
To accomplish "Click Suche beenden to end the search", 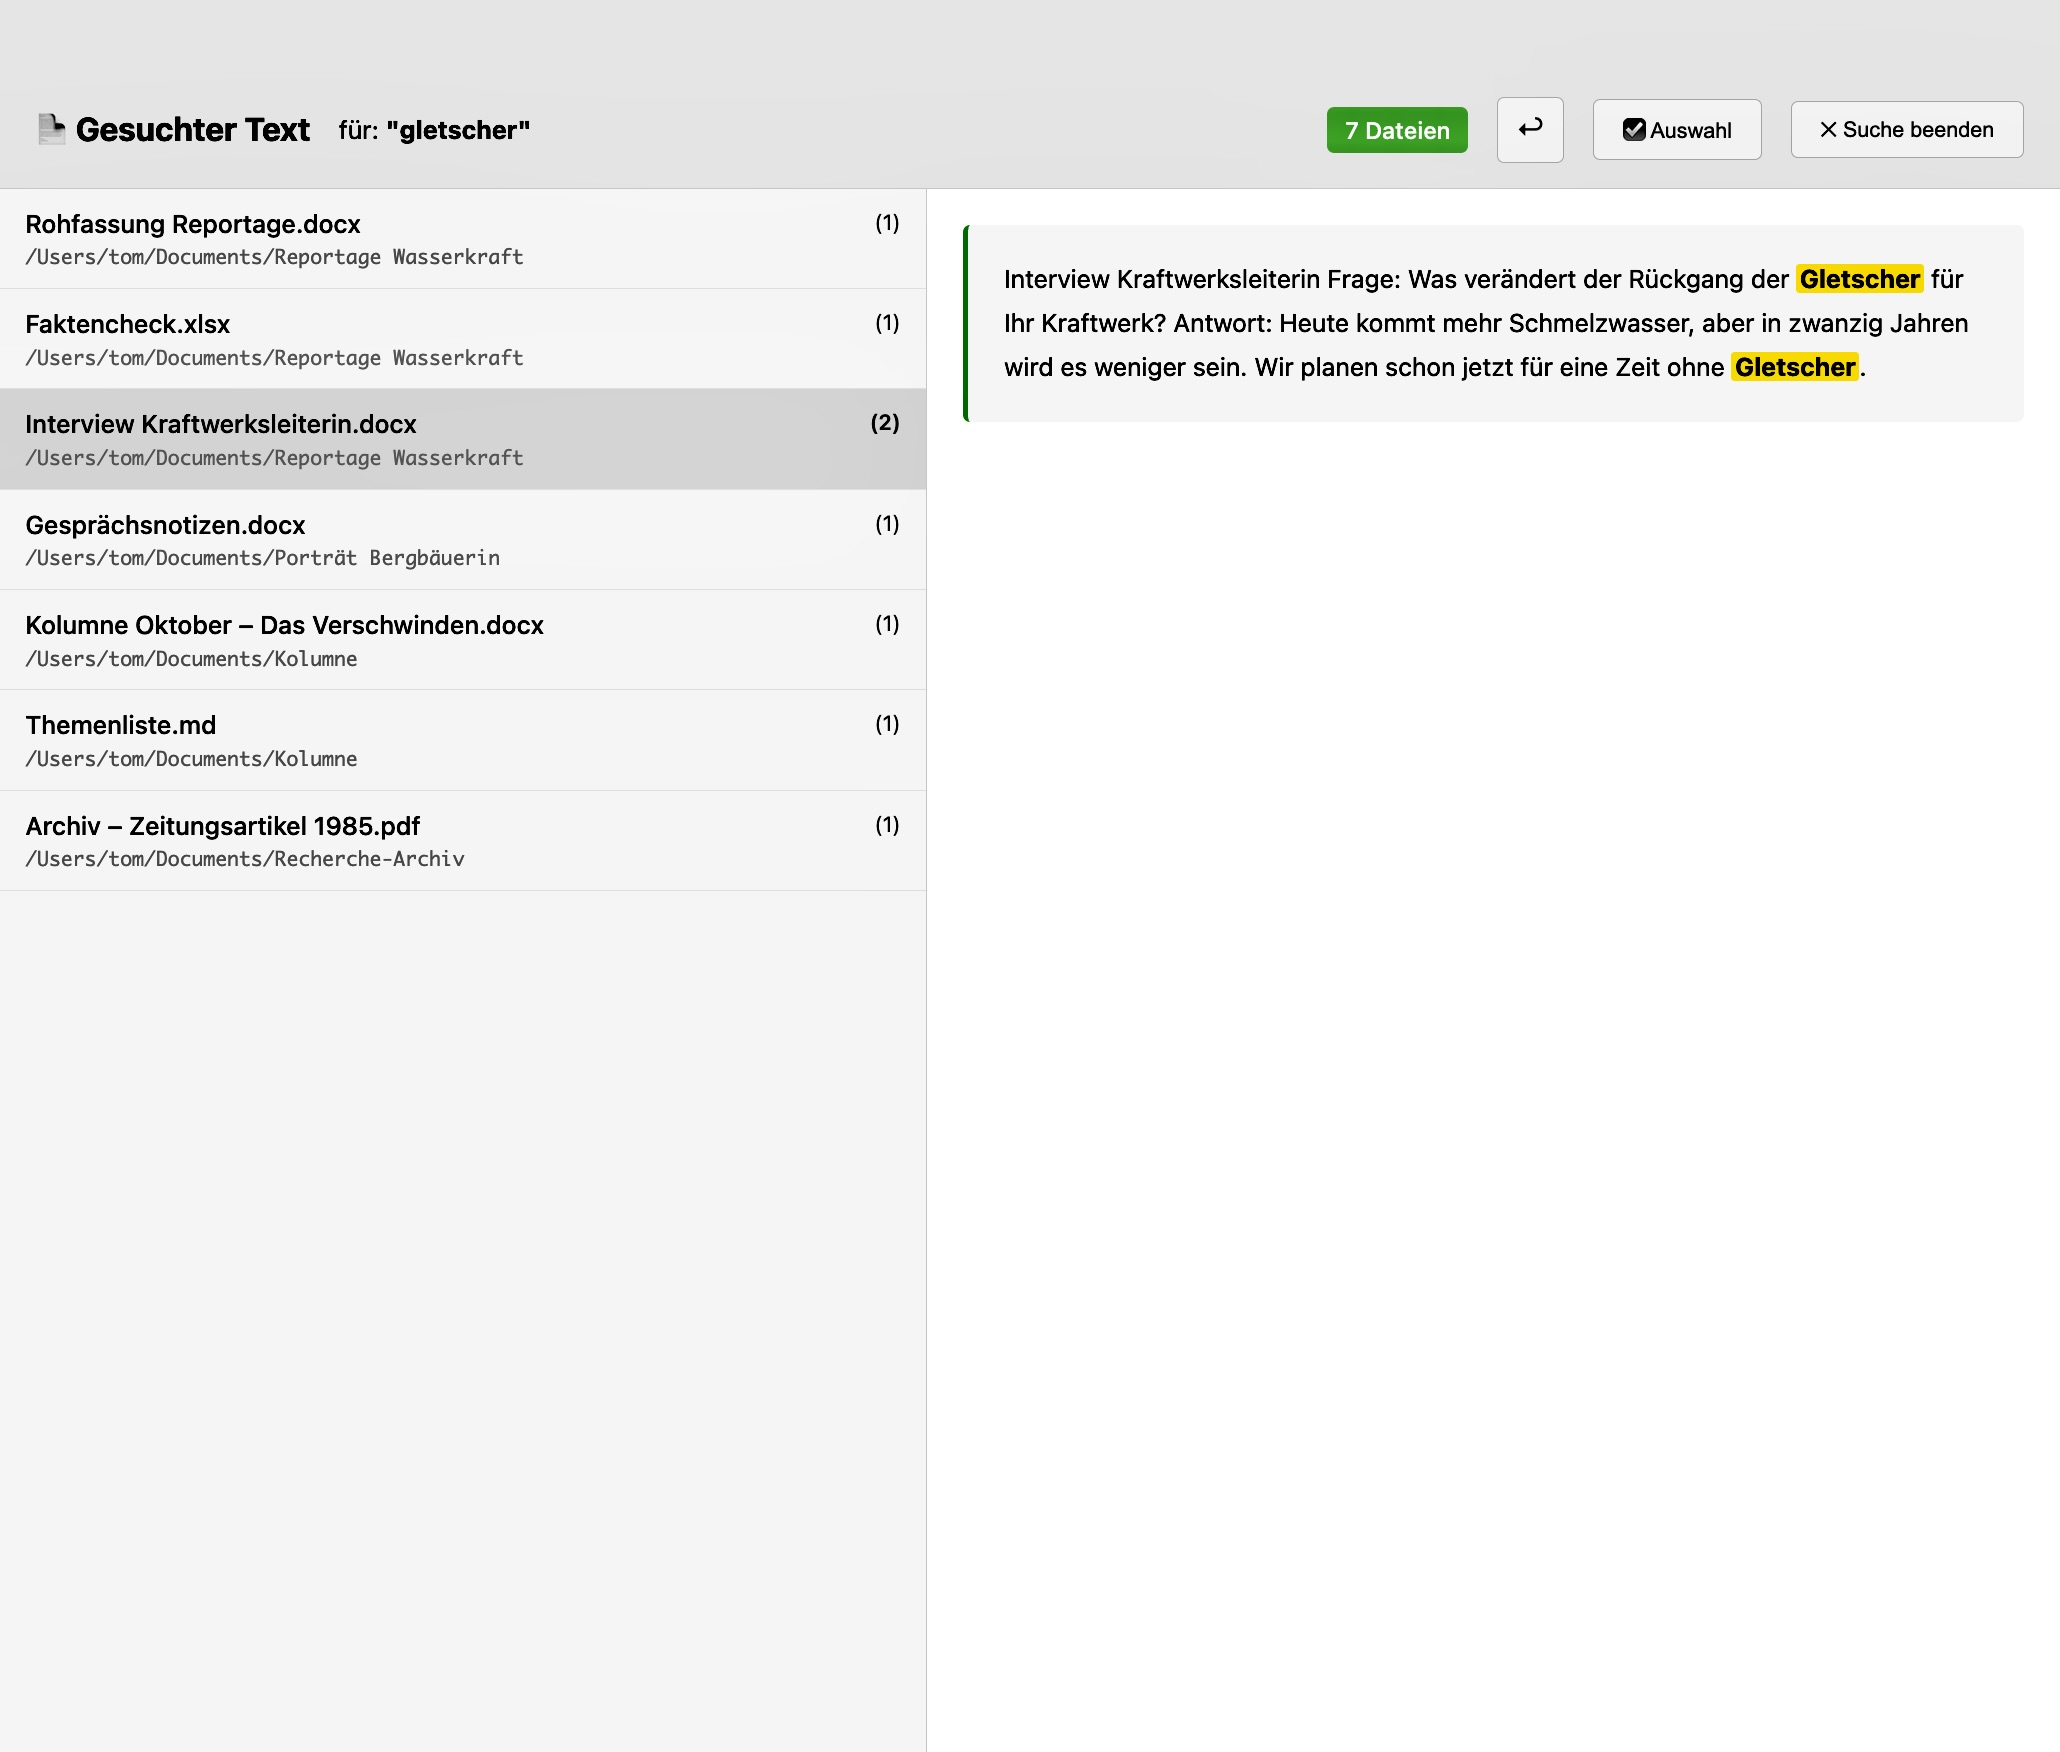I will [1907, 130].
